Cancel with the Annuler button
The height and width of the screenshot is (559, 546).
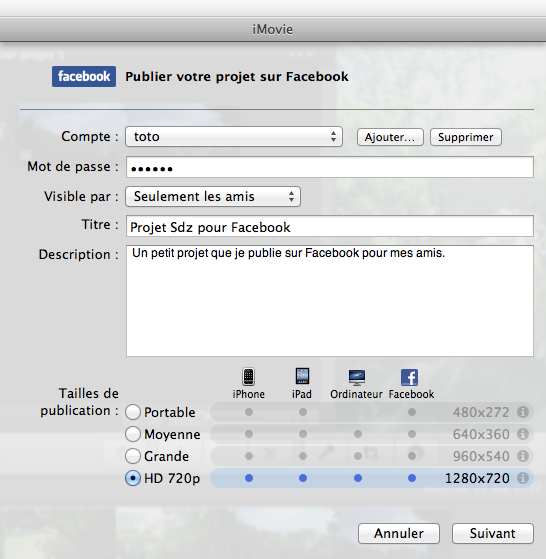click(x=399, y=533)
